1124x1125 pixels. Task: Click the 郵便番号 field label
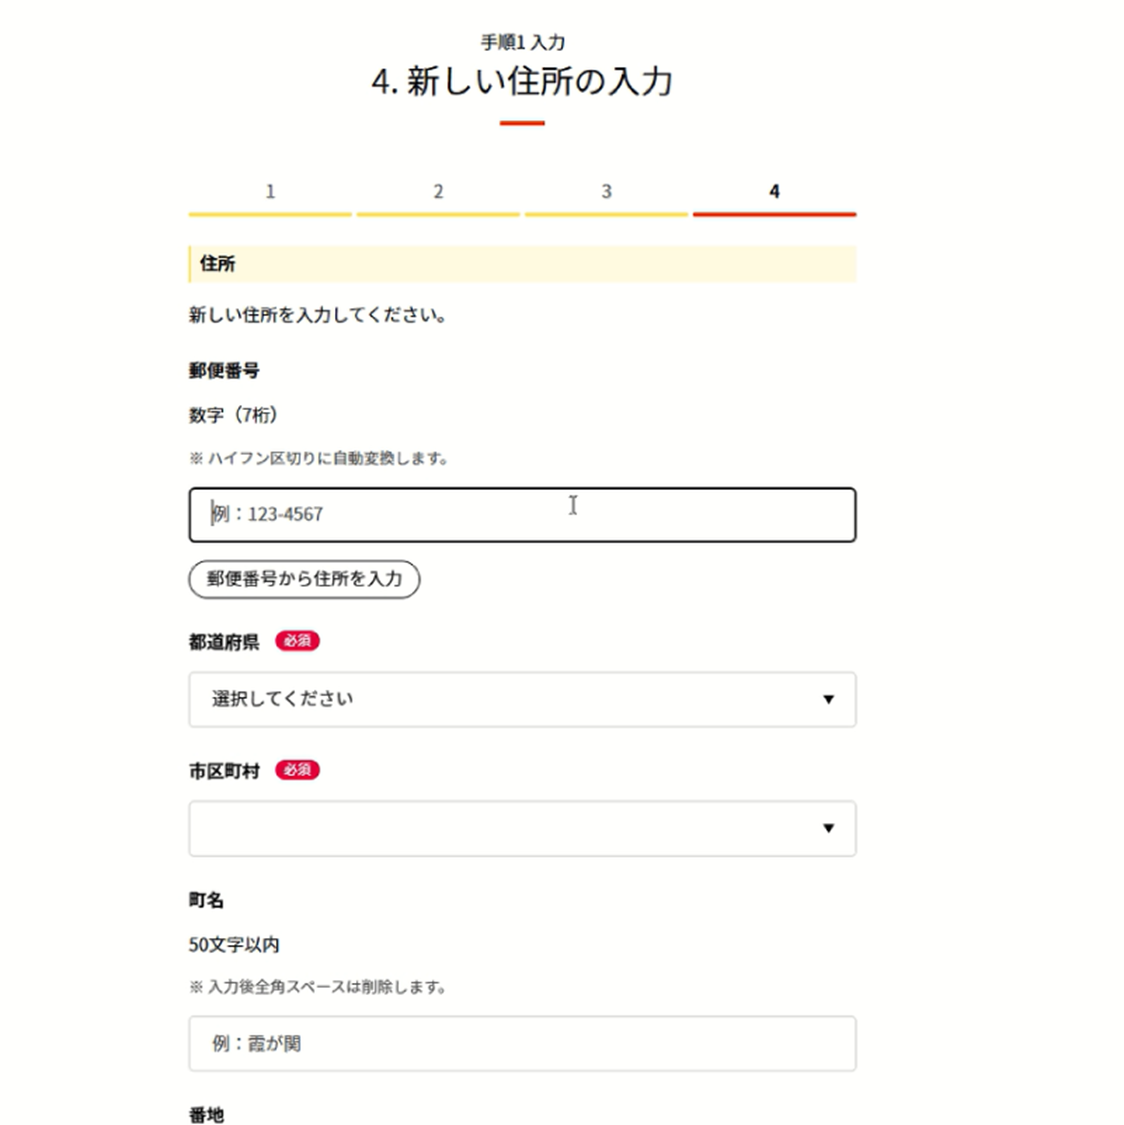tap(224, 371)
